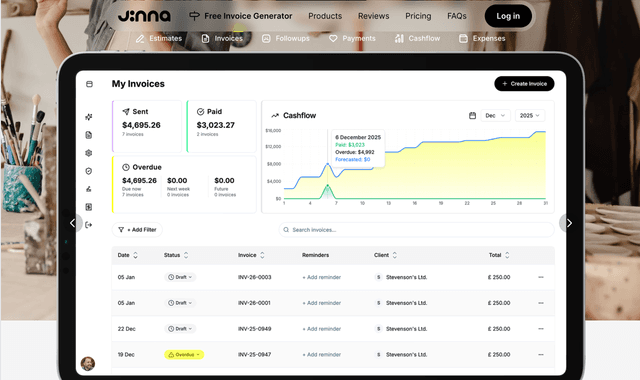Click the 22 Dec date cell
The width and height of the screenshot is (640, 380).
pos(127,329)
